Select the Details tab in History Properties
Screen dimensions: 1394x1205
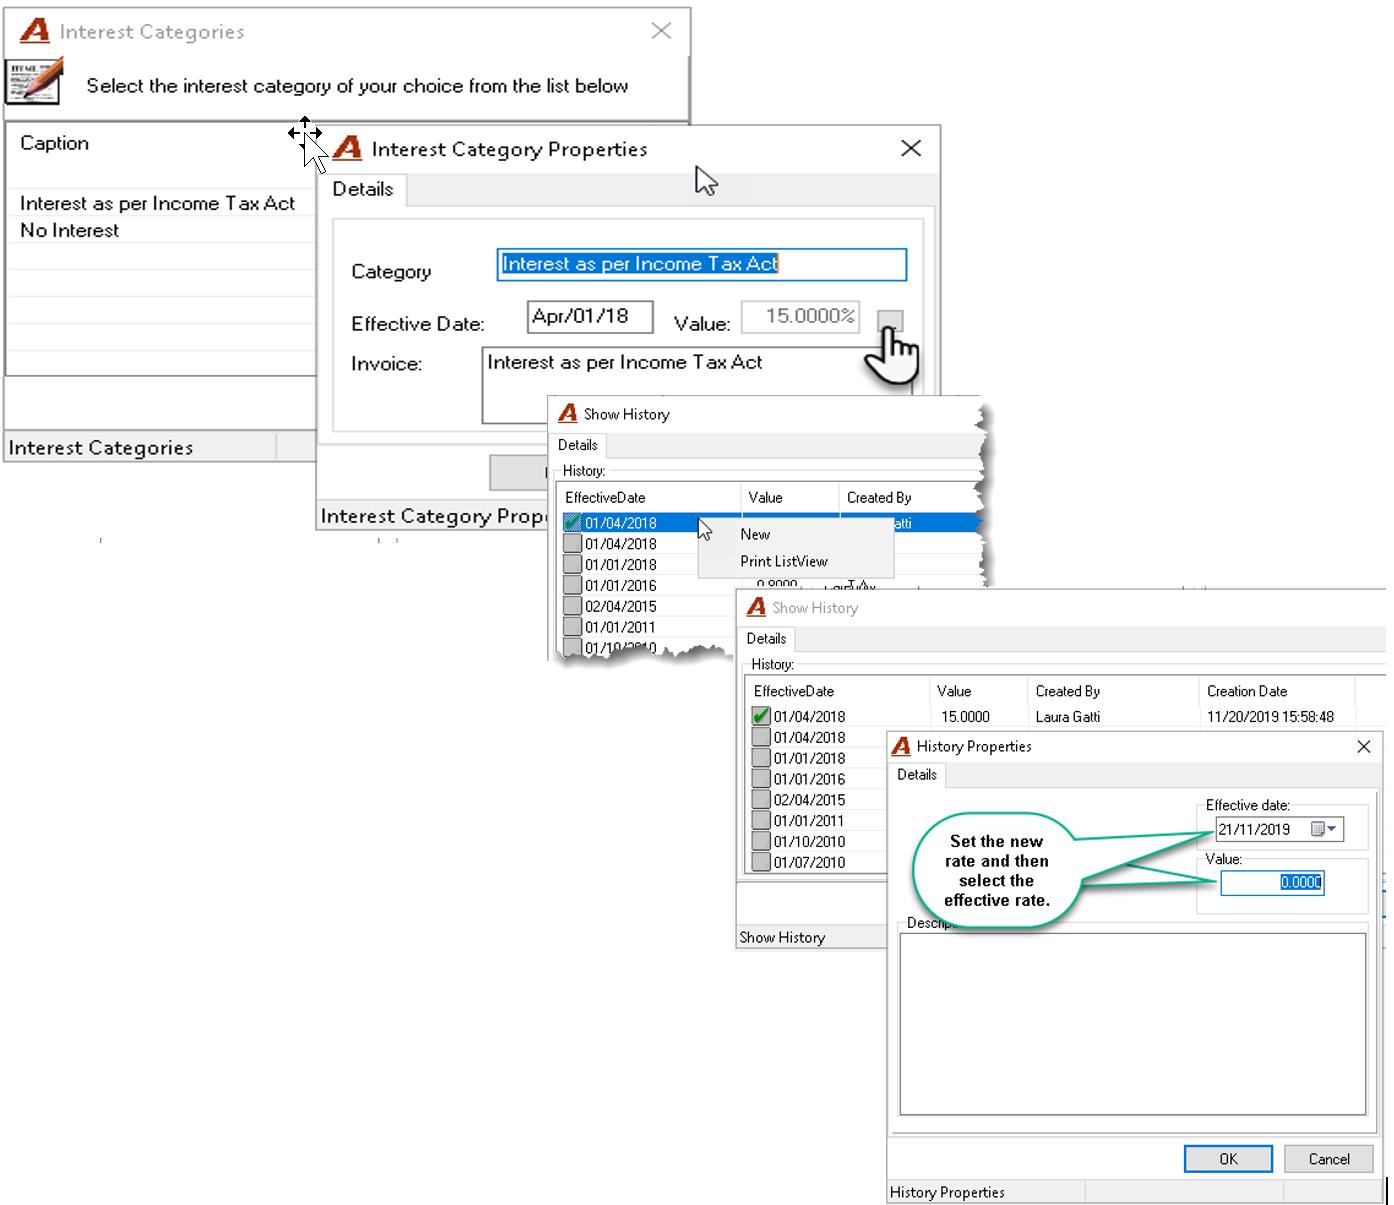coord(917,775)
